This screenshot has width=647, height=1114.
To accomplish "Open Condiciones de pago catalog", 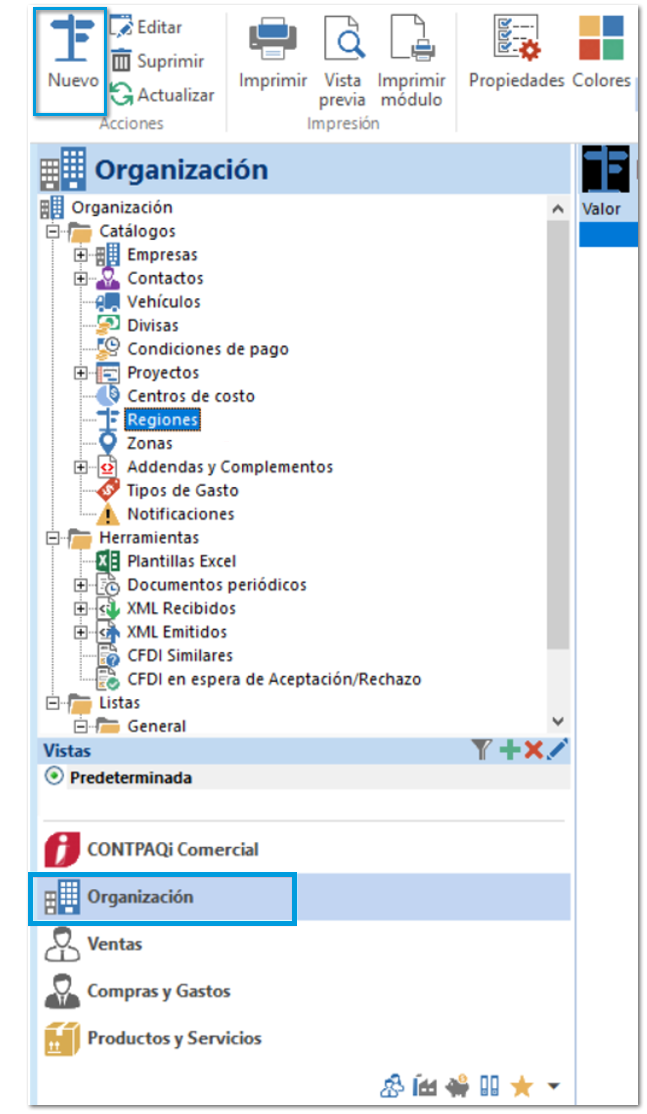I will 207,350.
